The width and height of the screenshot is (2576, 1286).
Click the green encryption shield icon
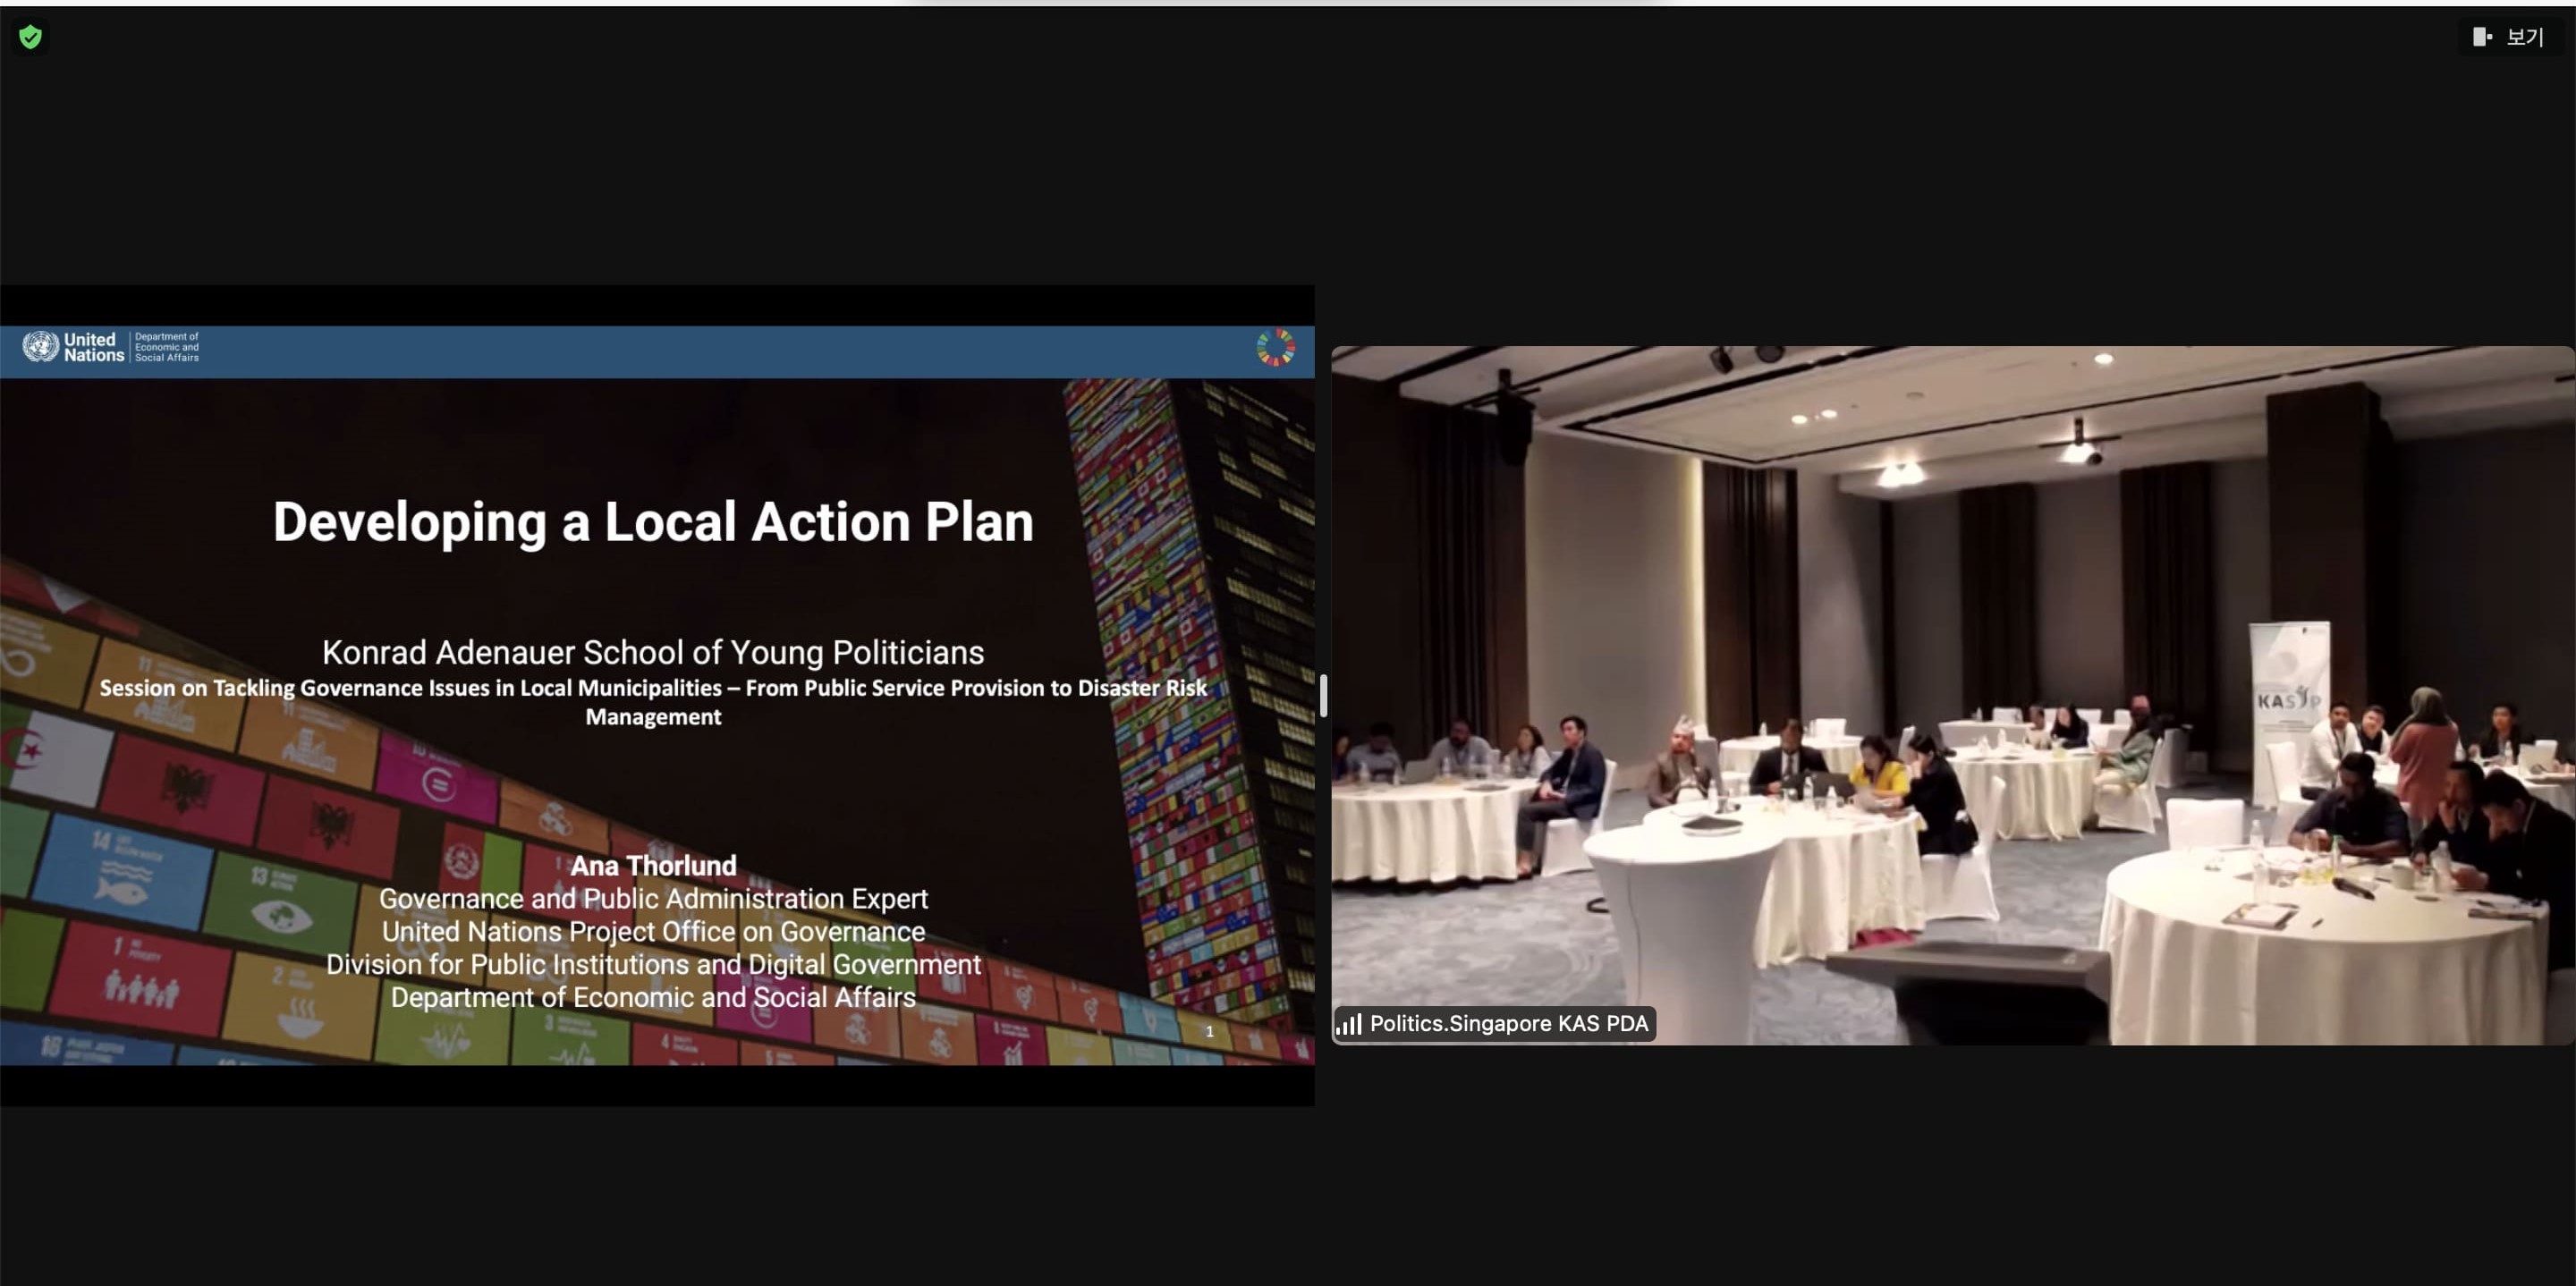pyautogui.click(x=31, y=37)
